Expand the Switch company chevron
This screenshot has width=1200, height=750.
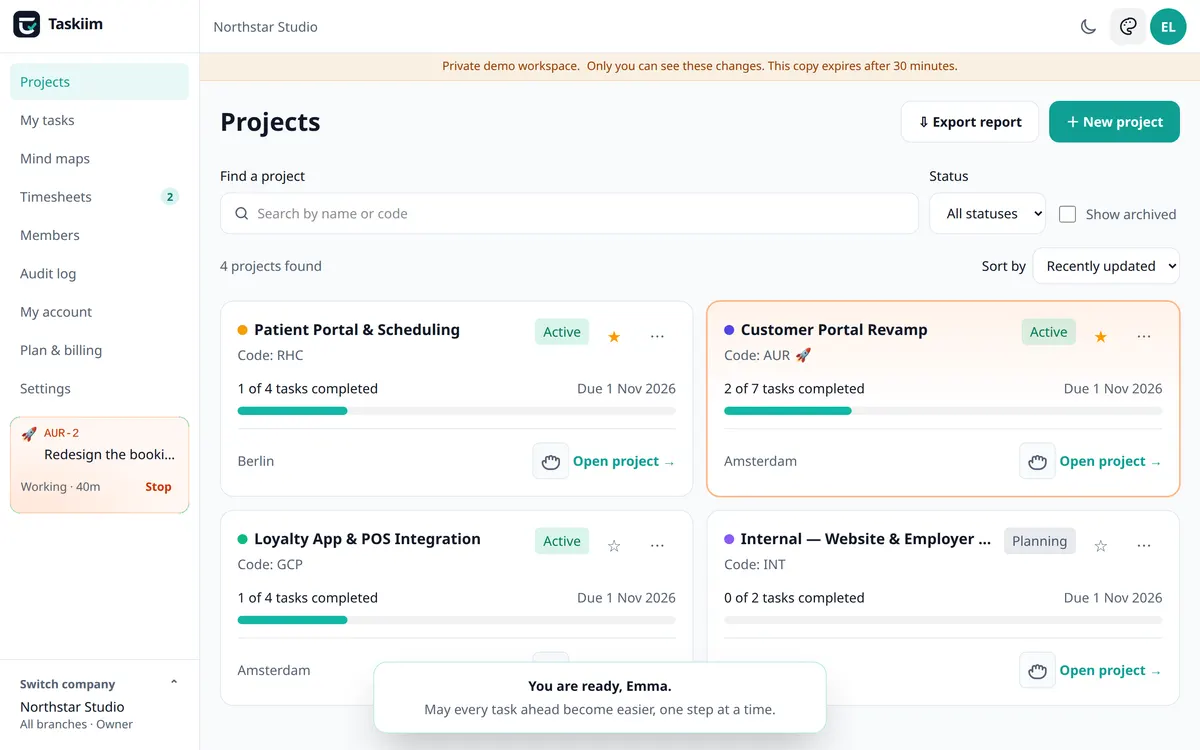coord(174,683)
